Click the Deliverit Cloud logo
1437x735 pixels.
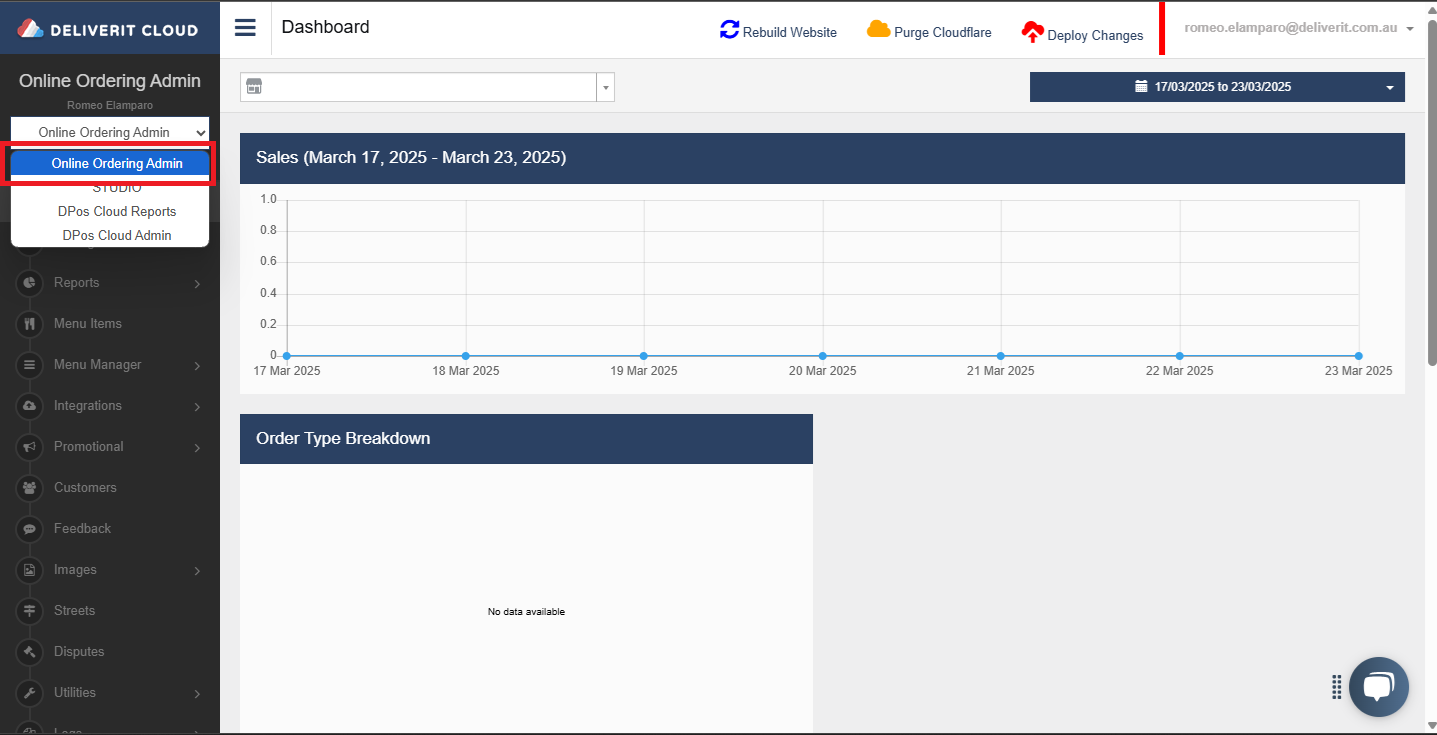click(x=109, y=29)
